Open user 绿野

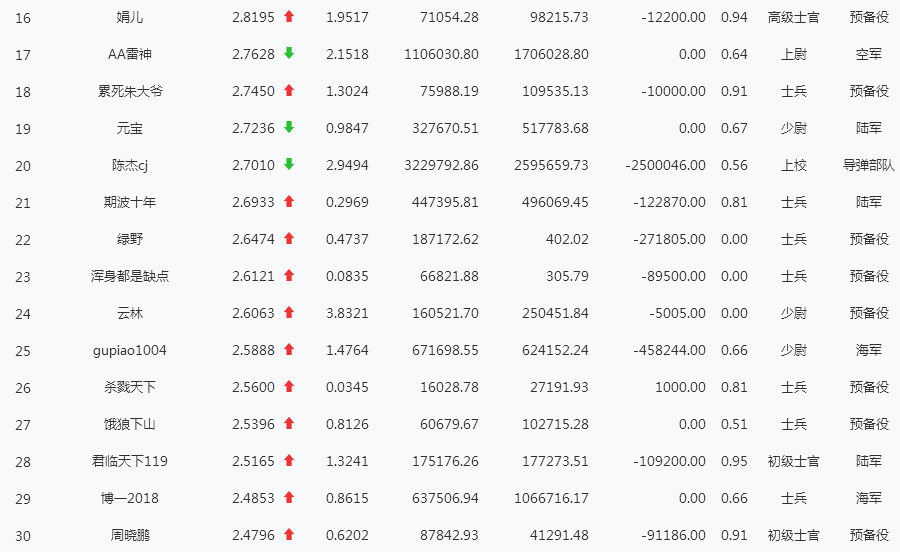pos(130,239)
